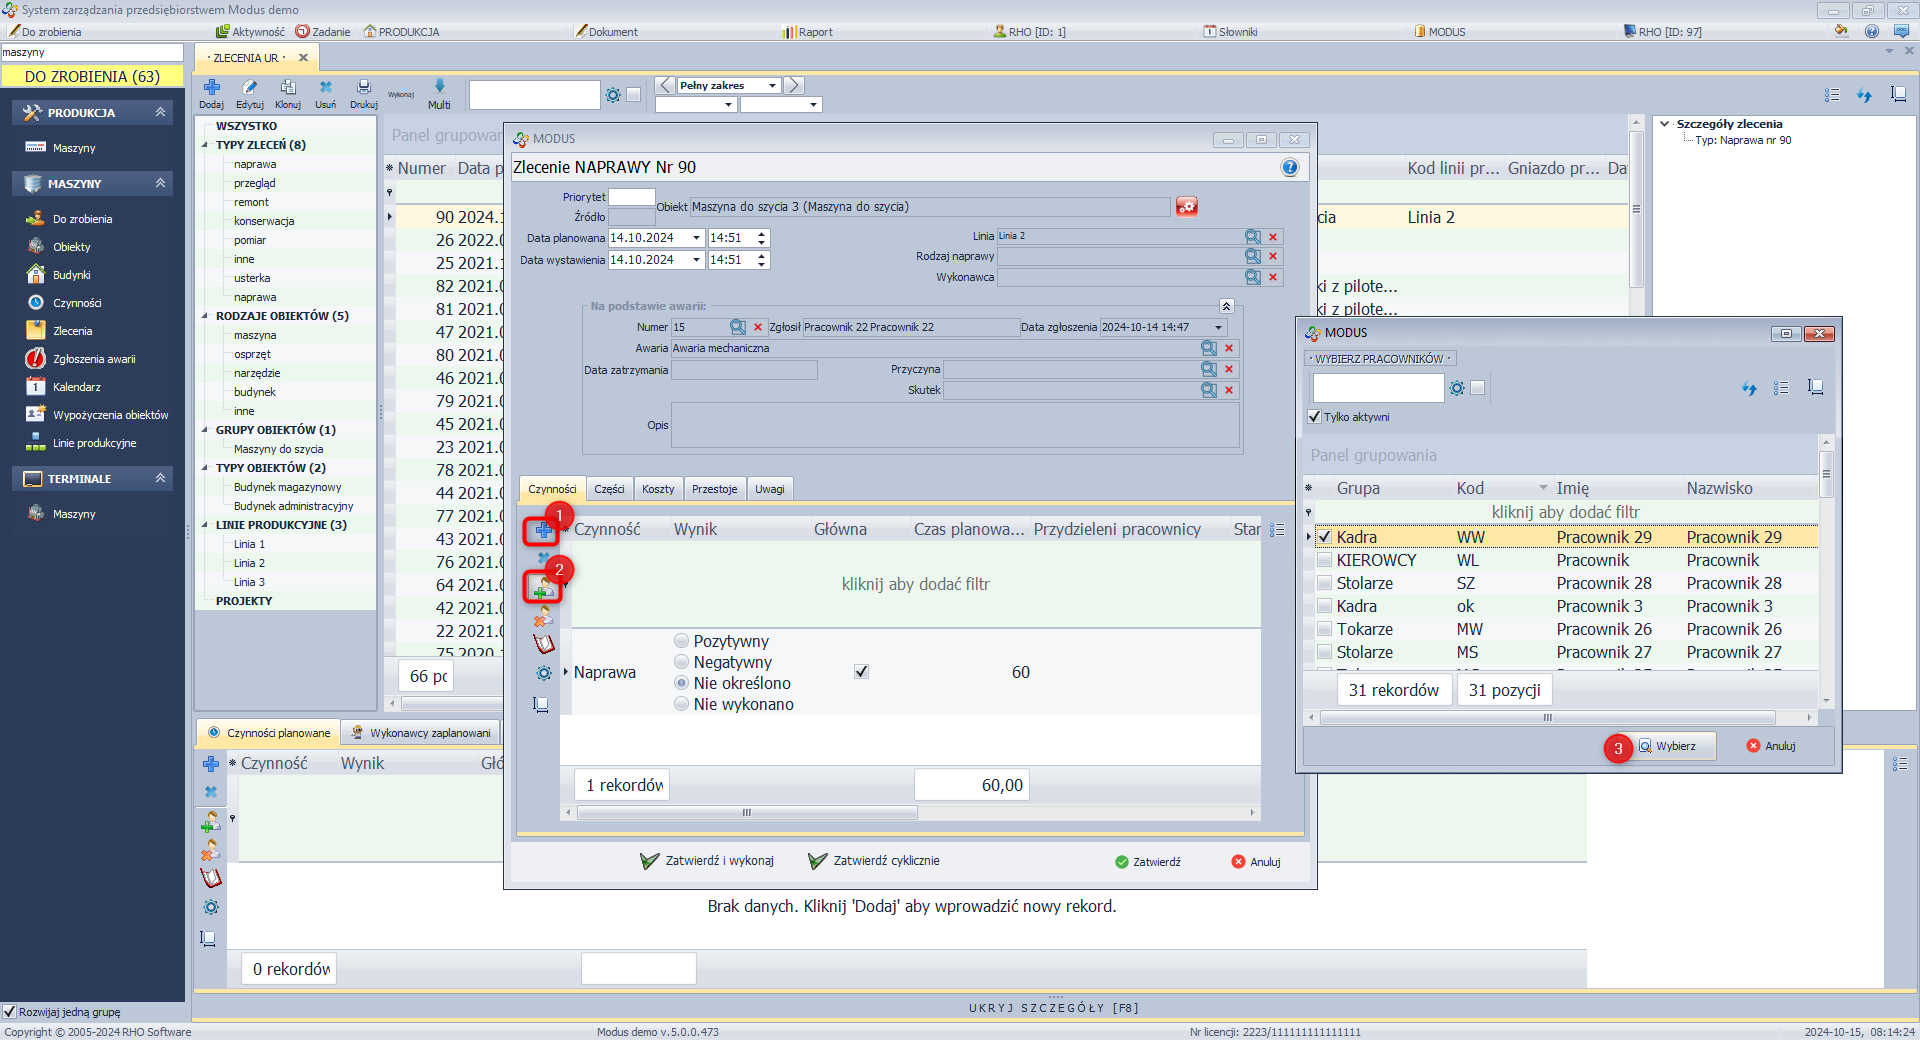Click lookup icon for Rodzaj naprawy field
The width and height of the screenshot is (1920, 1040).
(1252, 256)
